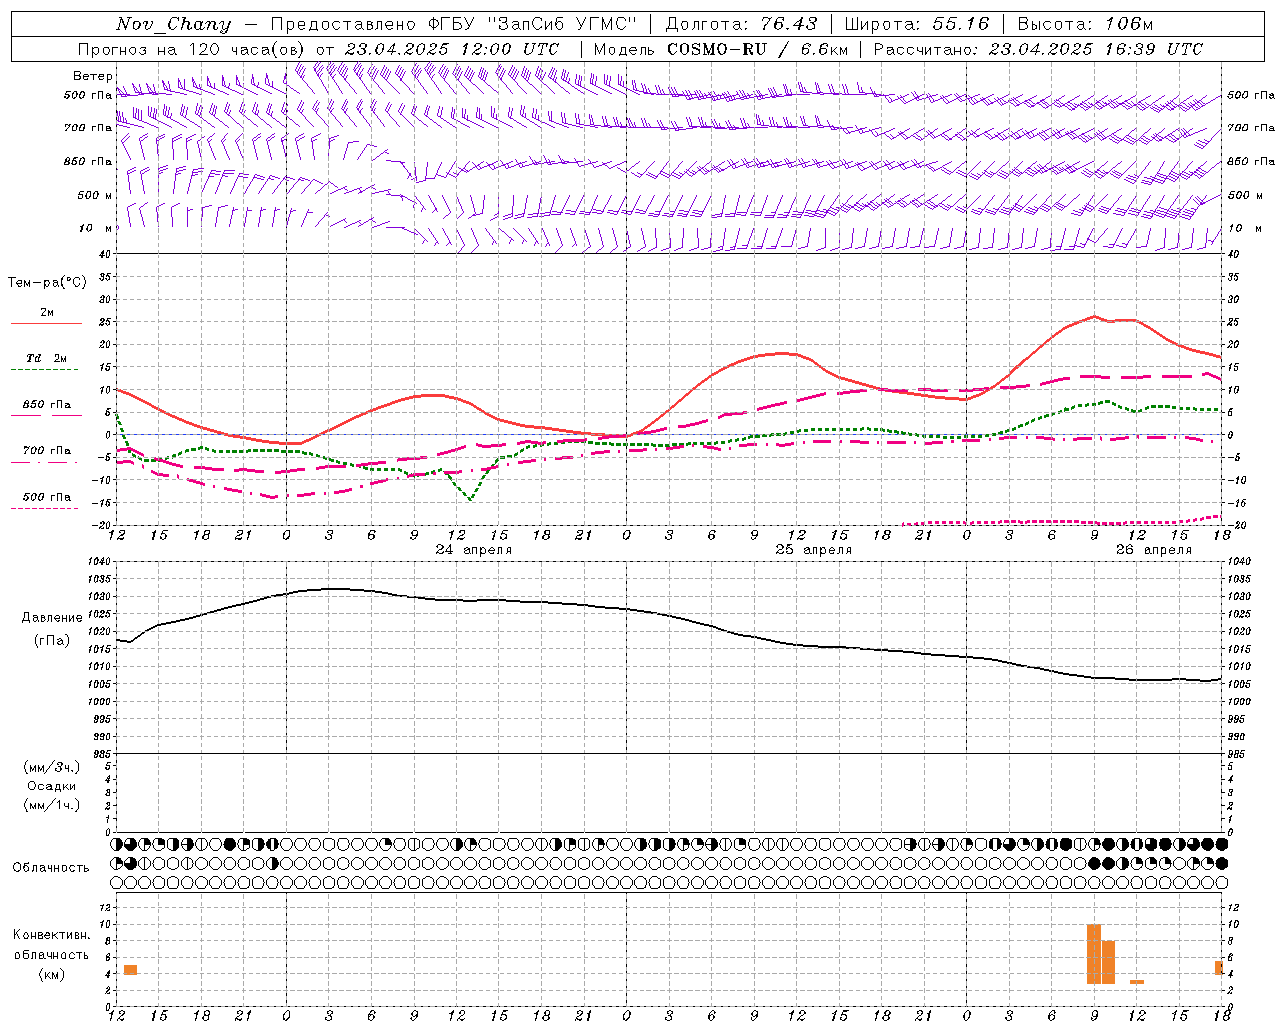The image size is (1280, 1024).
Task: Click the Td 2м dew point legend entry
Action: coord(47,358)
